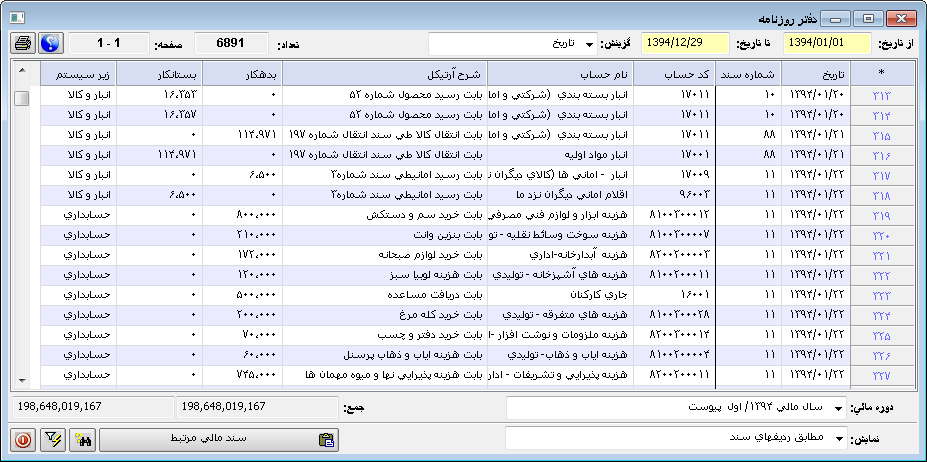927x462 pixels.
Task: Select row number ۲۱۴
Action: 881,115
